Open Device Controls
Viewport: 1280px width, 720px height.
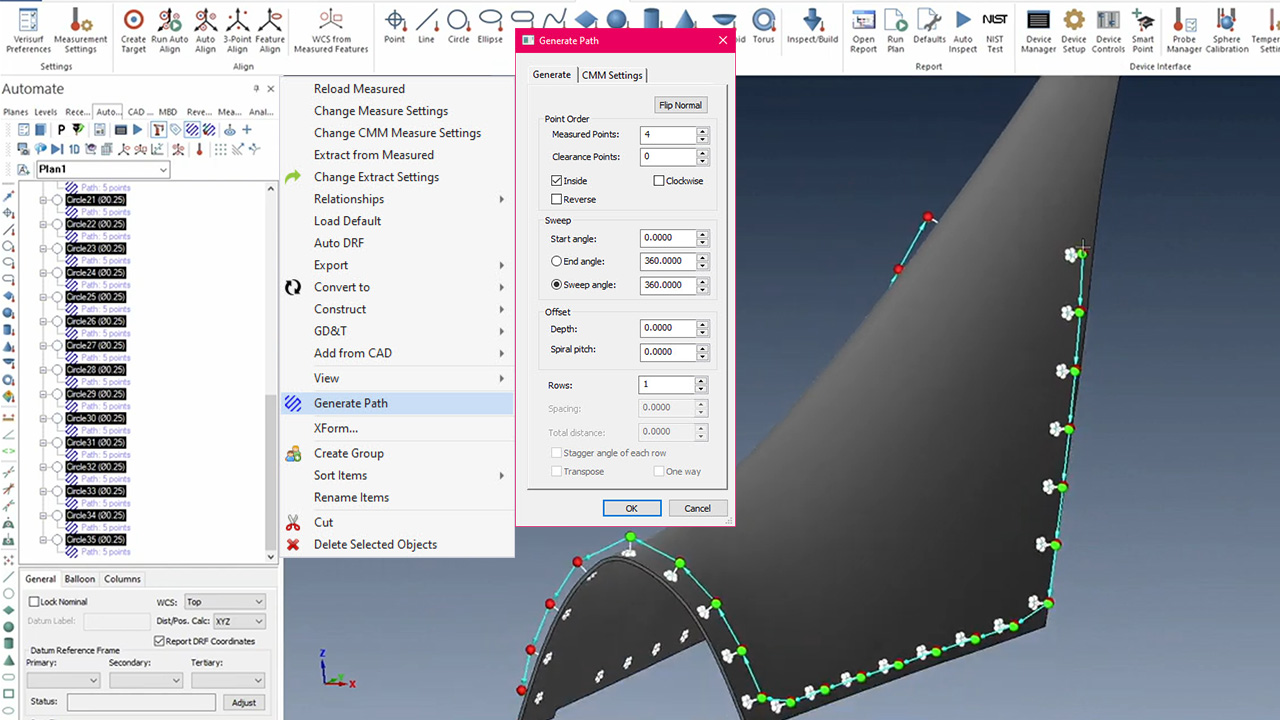pyautogui.click(x=1108, y=31)
